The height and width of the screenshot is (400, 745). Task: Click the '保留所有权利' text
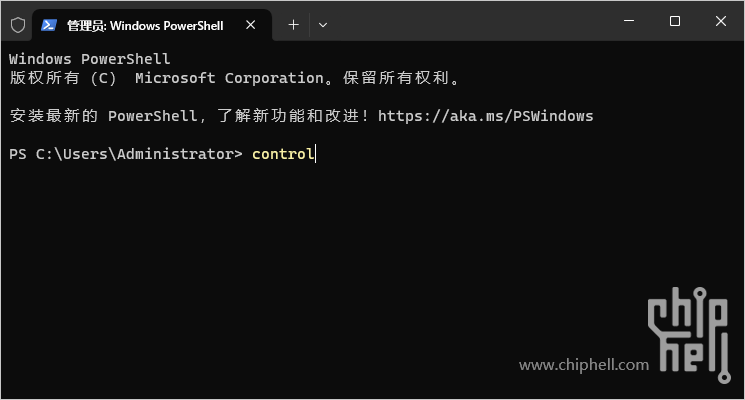coord(396,78)
